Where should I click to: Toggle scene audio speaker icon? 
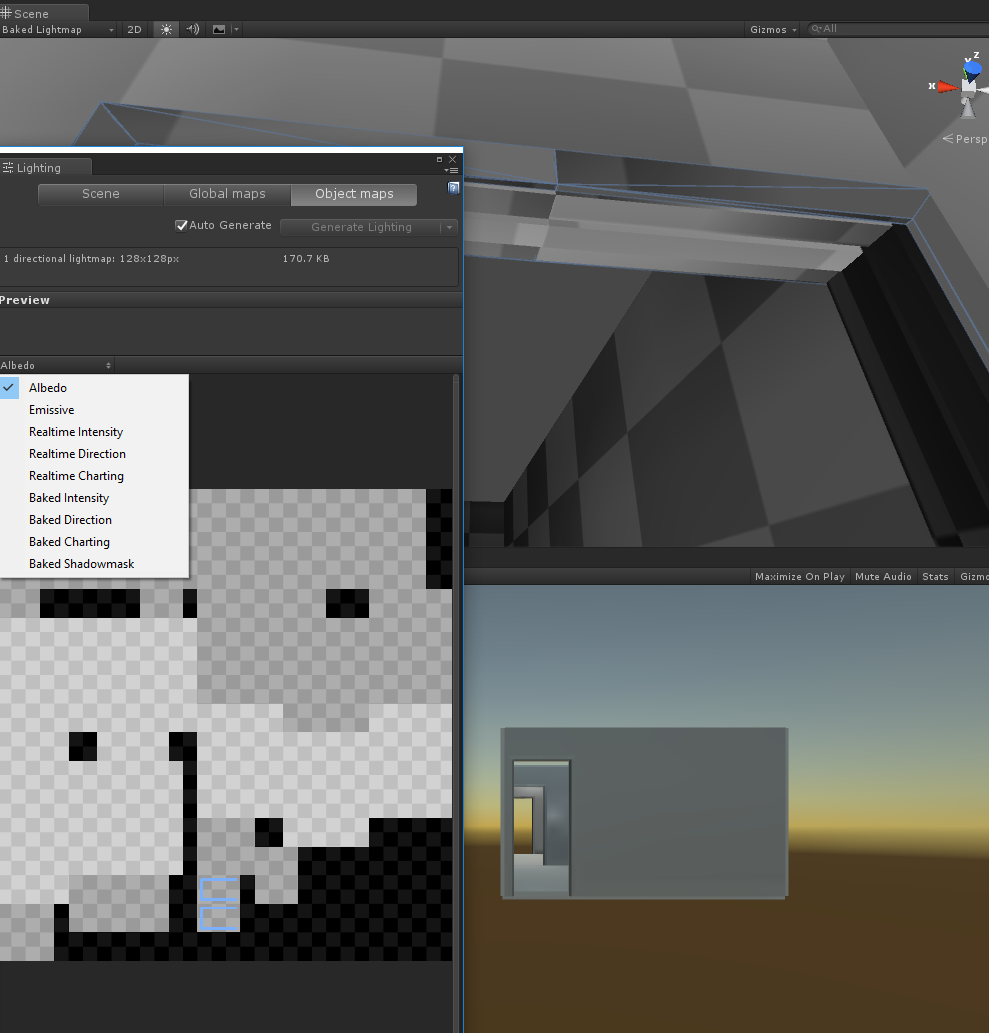tap(192, 30)
